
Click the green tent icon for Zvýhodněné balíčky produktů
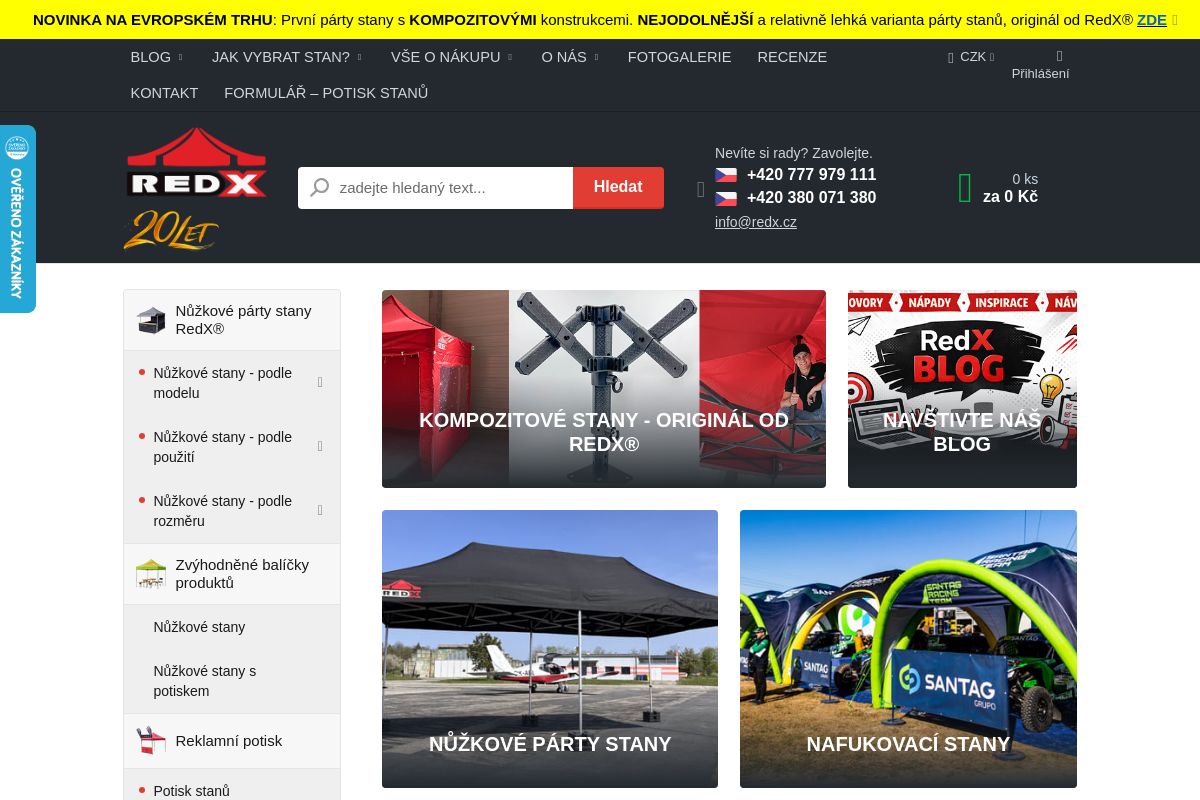(150, 573)
